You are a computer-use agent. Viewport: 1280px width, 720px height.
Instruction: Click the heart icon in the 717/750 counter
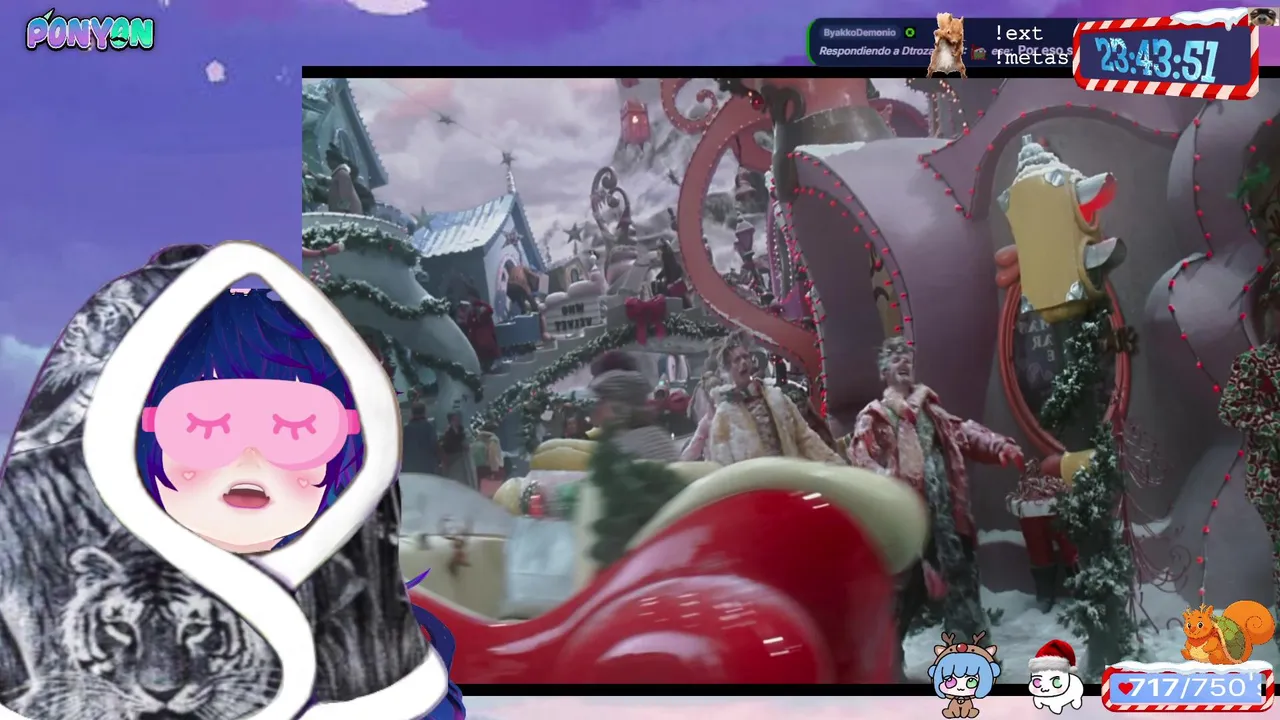point(1125,688)
